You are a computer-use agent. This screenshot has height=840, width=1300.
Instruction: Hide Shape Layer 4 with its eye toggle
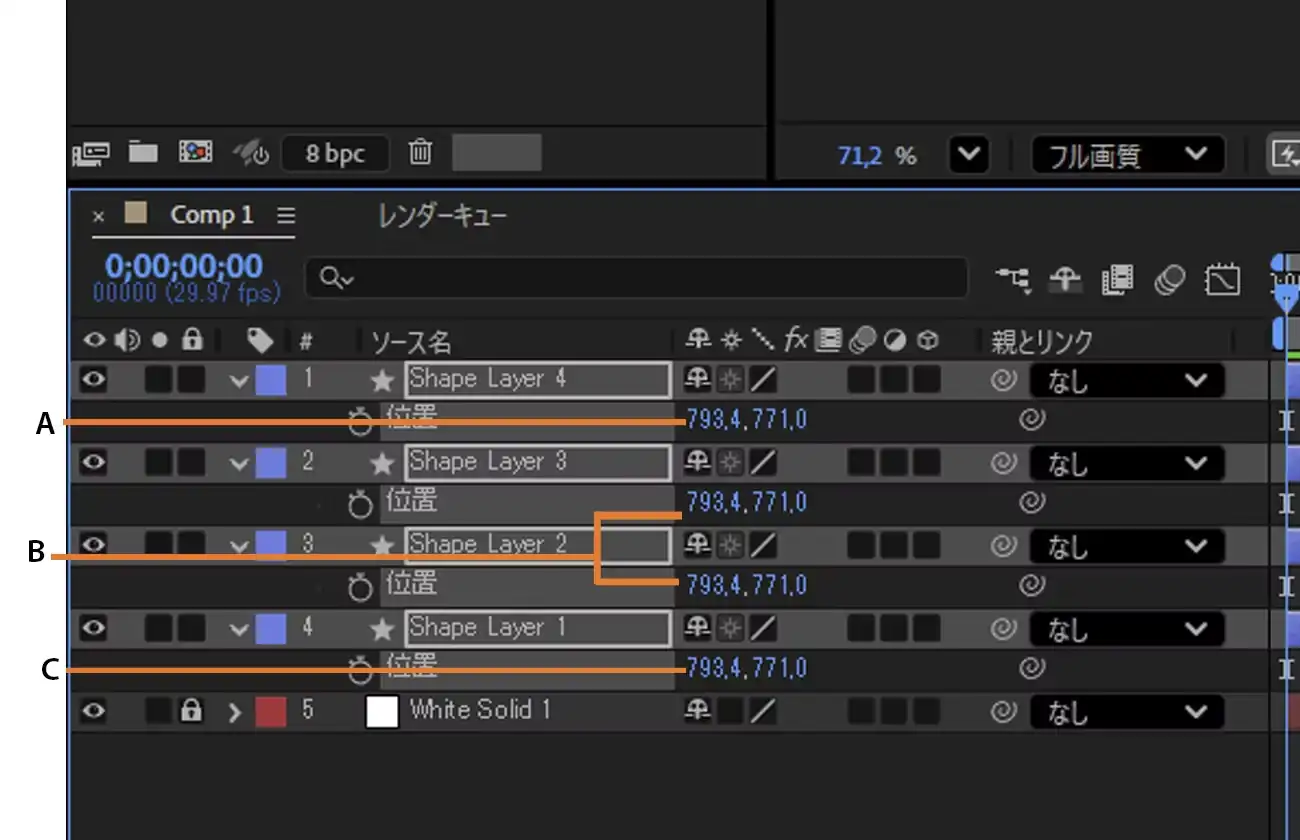[x=93, y=379]
